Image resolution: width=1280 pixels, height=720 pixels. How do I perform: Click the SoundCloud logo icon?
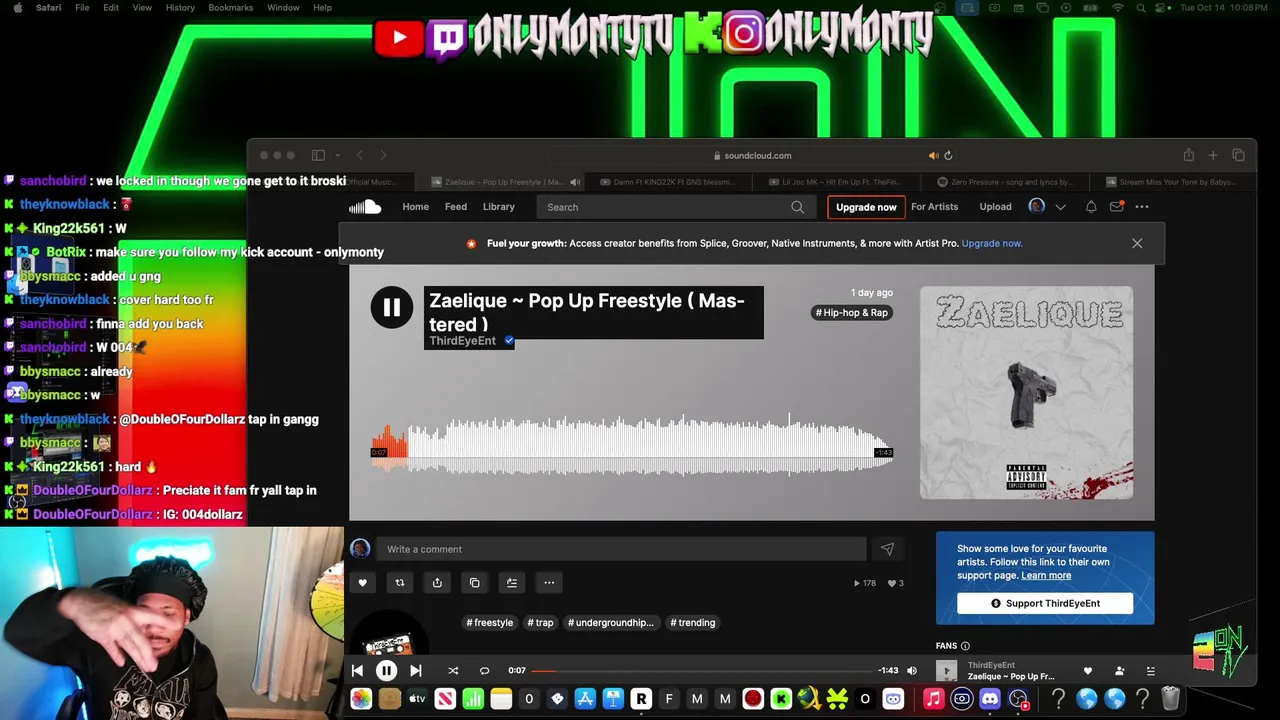click(365, 207)
